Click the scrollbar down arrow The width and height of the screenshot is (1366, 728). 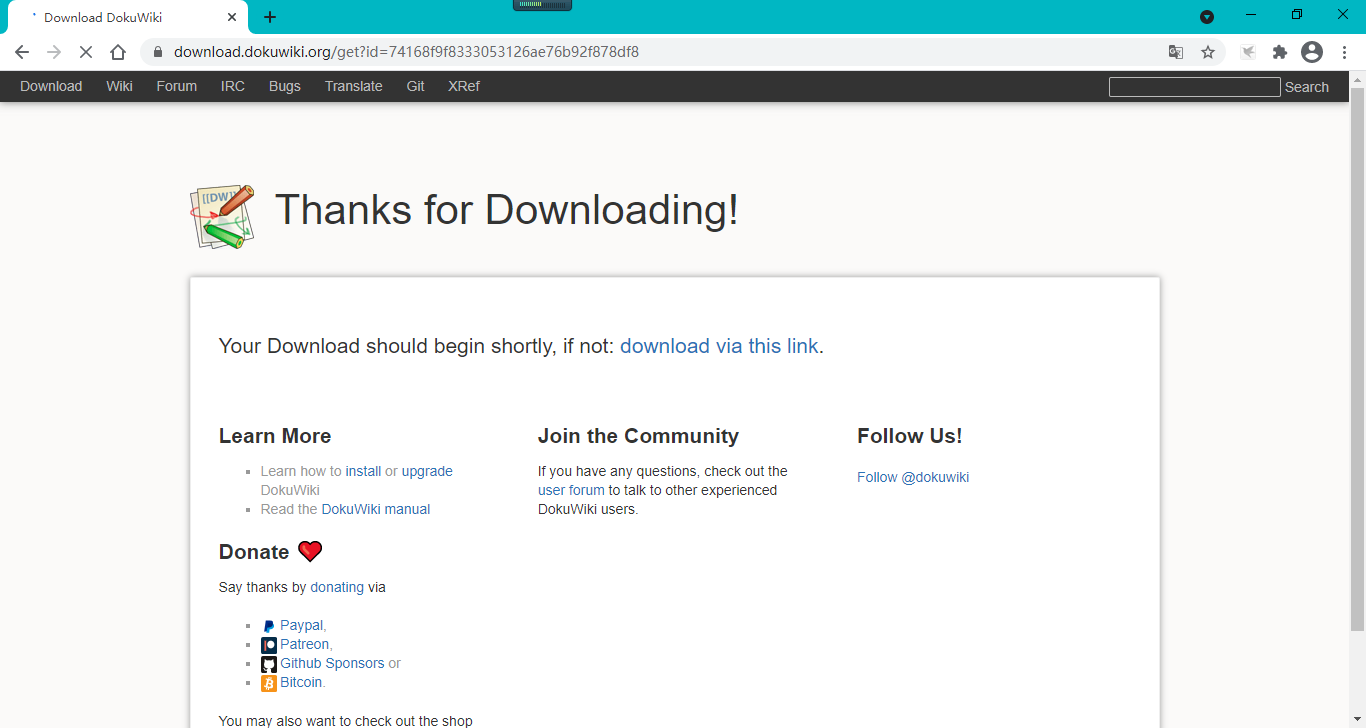(x=1357, y=720)
